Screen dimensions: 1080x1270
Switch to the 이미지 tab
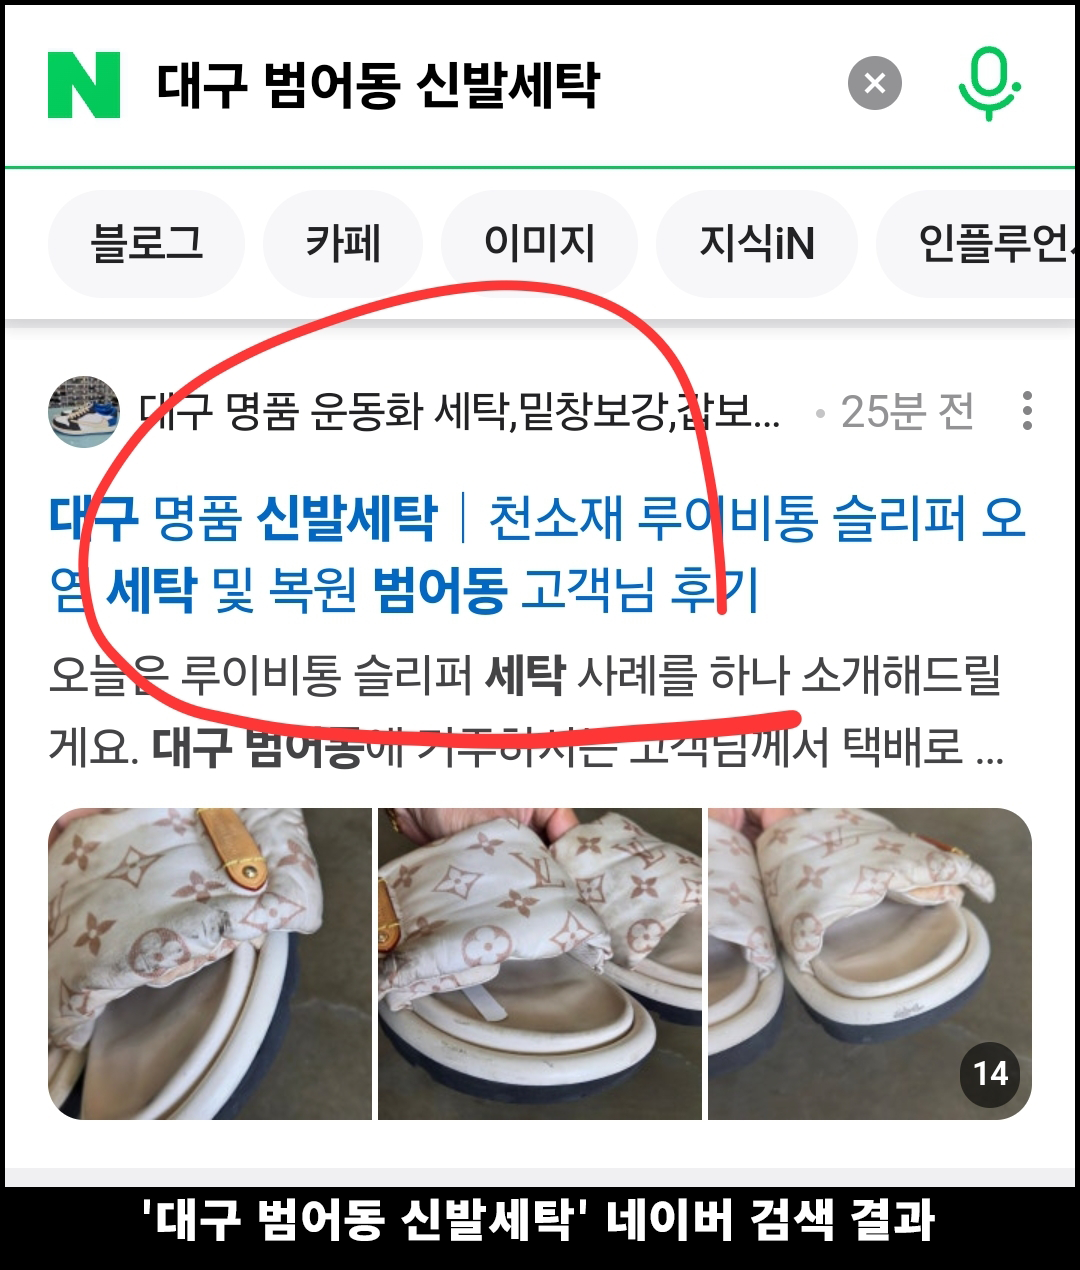(x=540, y=243)
